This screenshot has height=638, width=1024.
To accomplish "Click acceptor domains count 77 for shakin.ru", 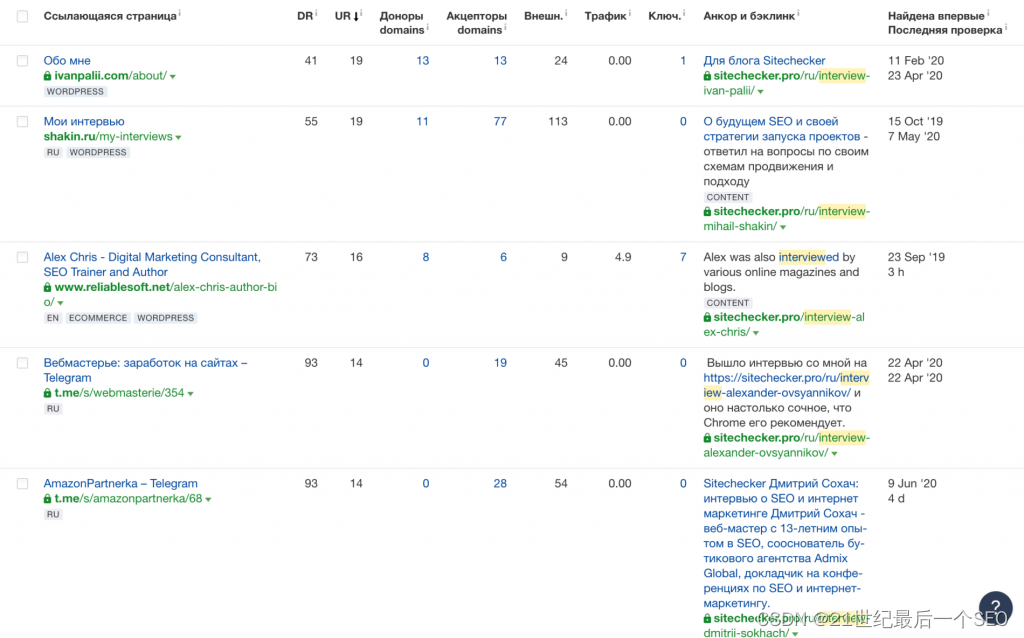I will tap(500, 121).
